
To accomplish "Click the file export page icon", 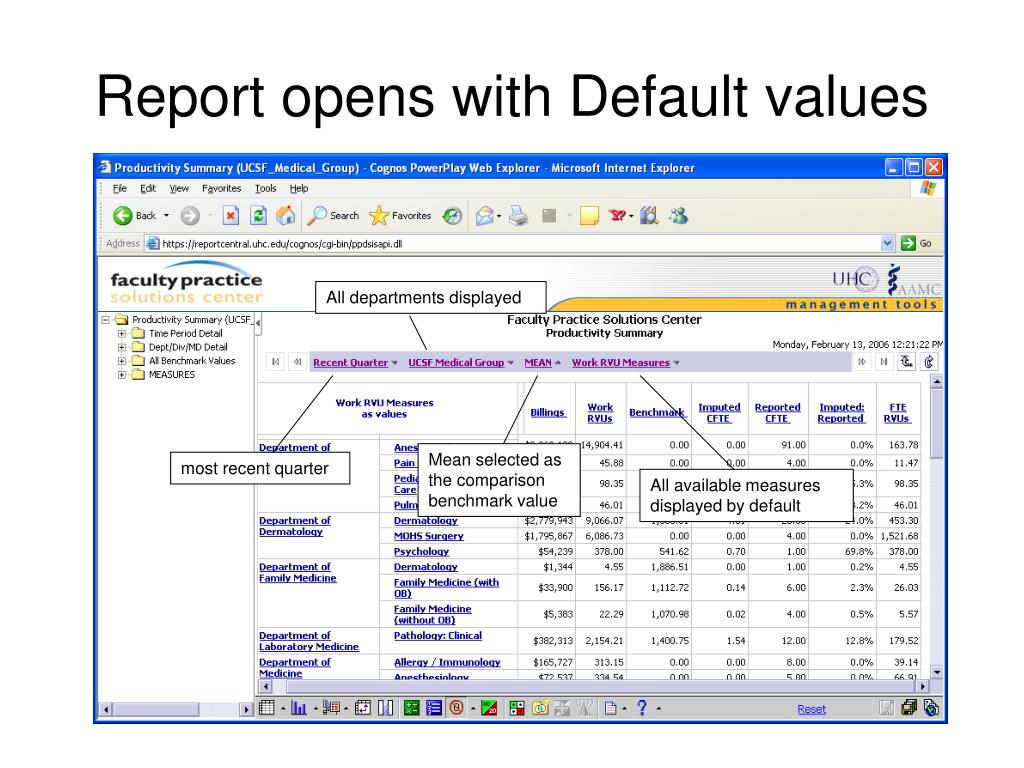I will pos(610,708).
